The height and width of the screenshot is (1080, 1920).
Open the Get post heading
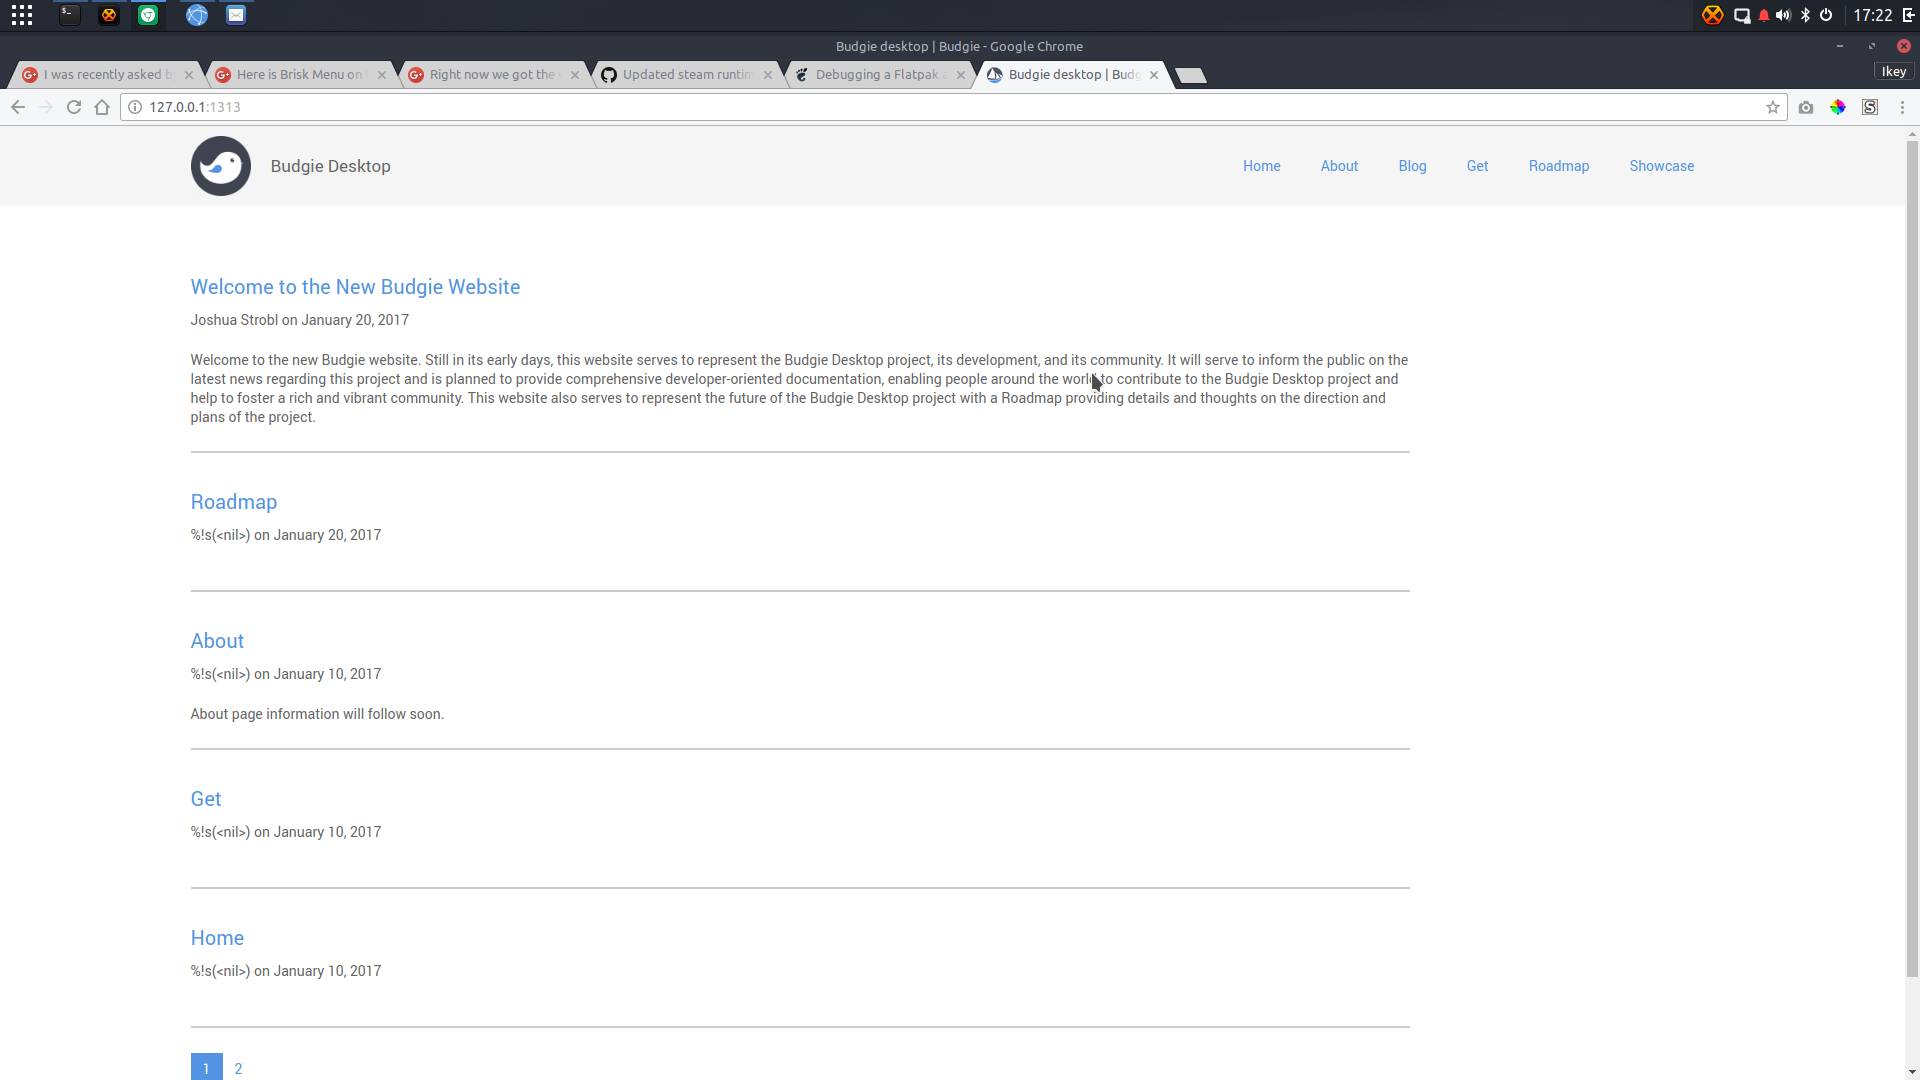[x=206, y=799]
